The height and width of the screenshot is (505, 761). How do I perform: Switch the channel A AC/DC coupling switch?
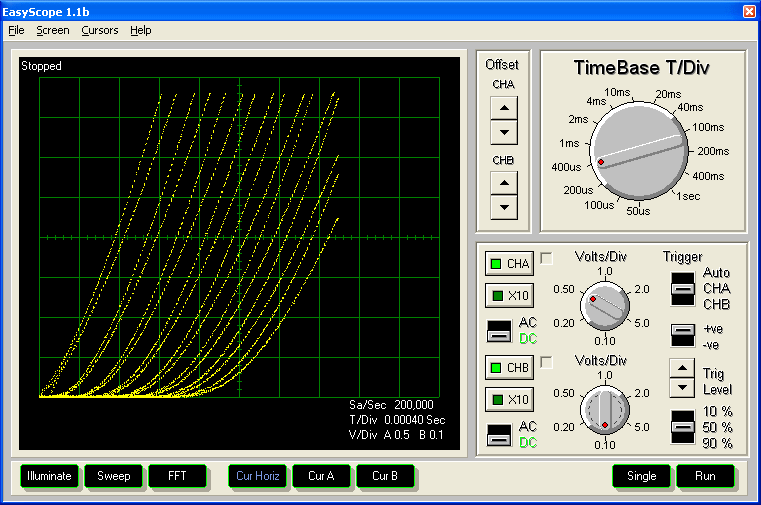tap(498, 330)
